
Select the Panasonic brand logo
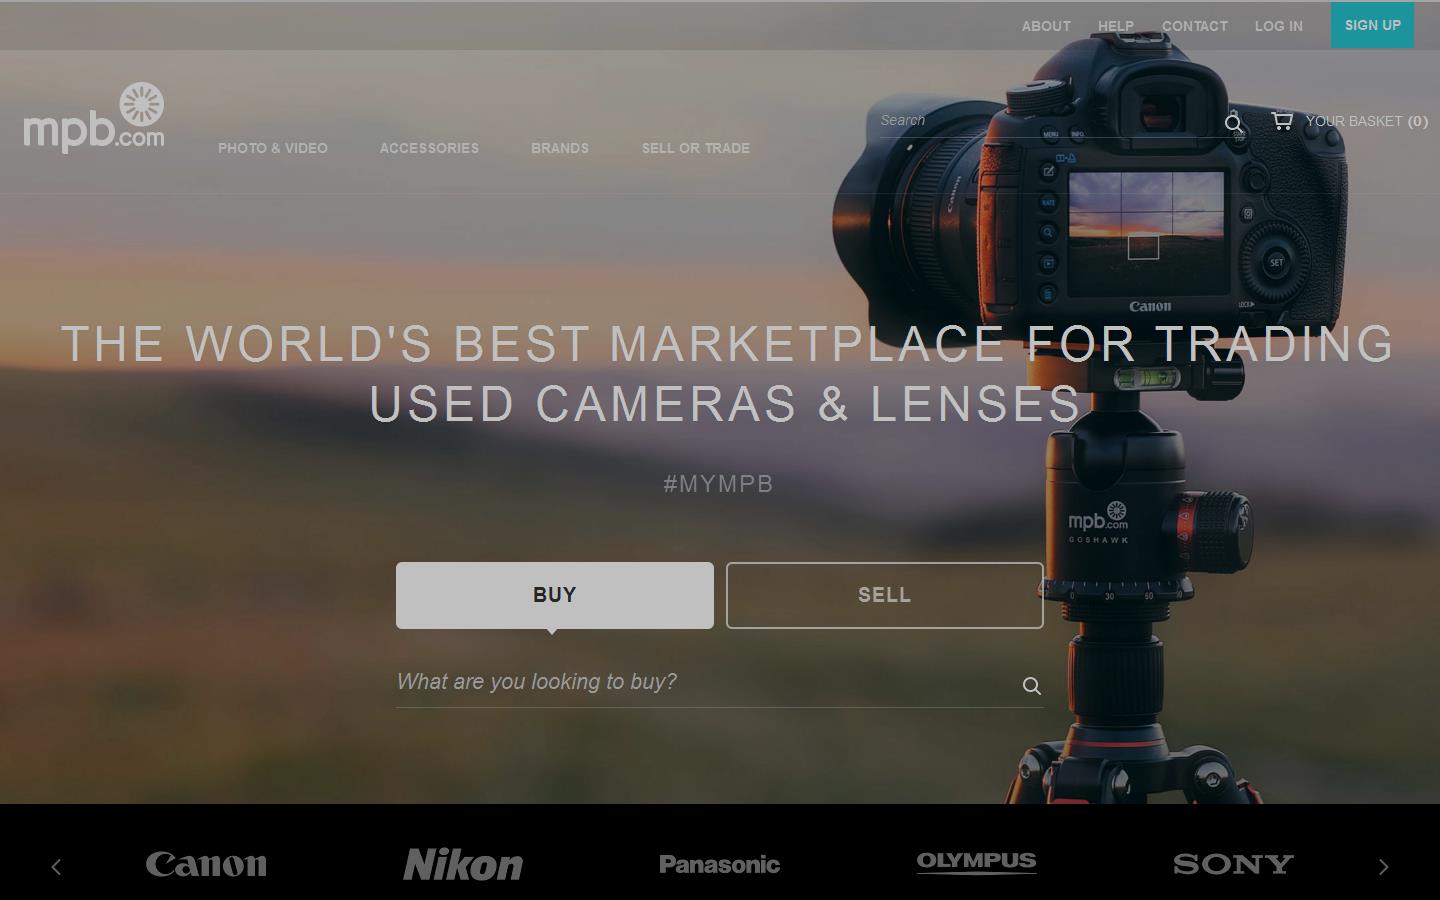click(x=719, y=865)
